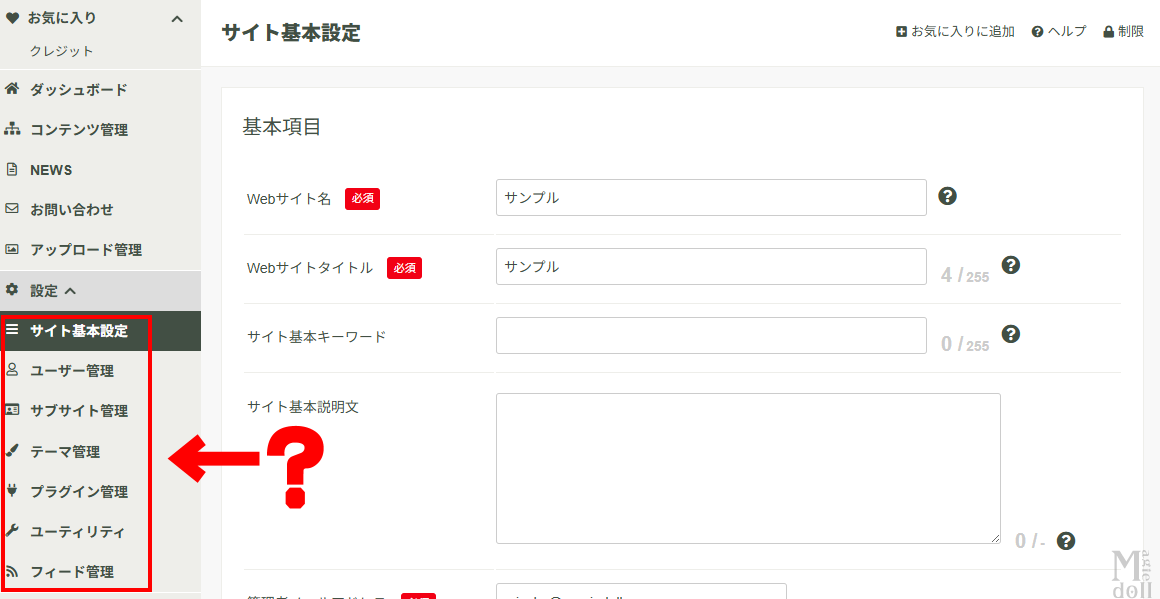
Task: Select サブサイト管理 menu item
Action: click(79, 411)
